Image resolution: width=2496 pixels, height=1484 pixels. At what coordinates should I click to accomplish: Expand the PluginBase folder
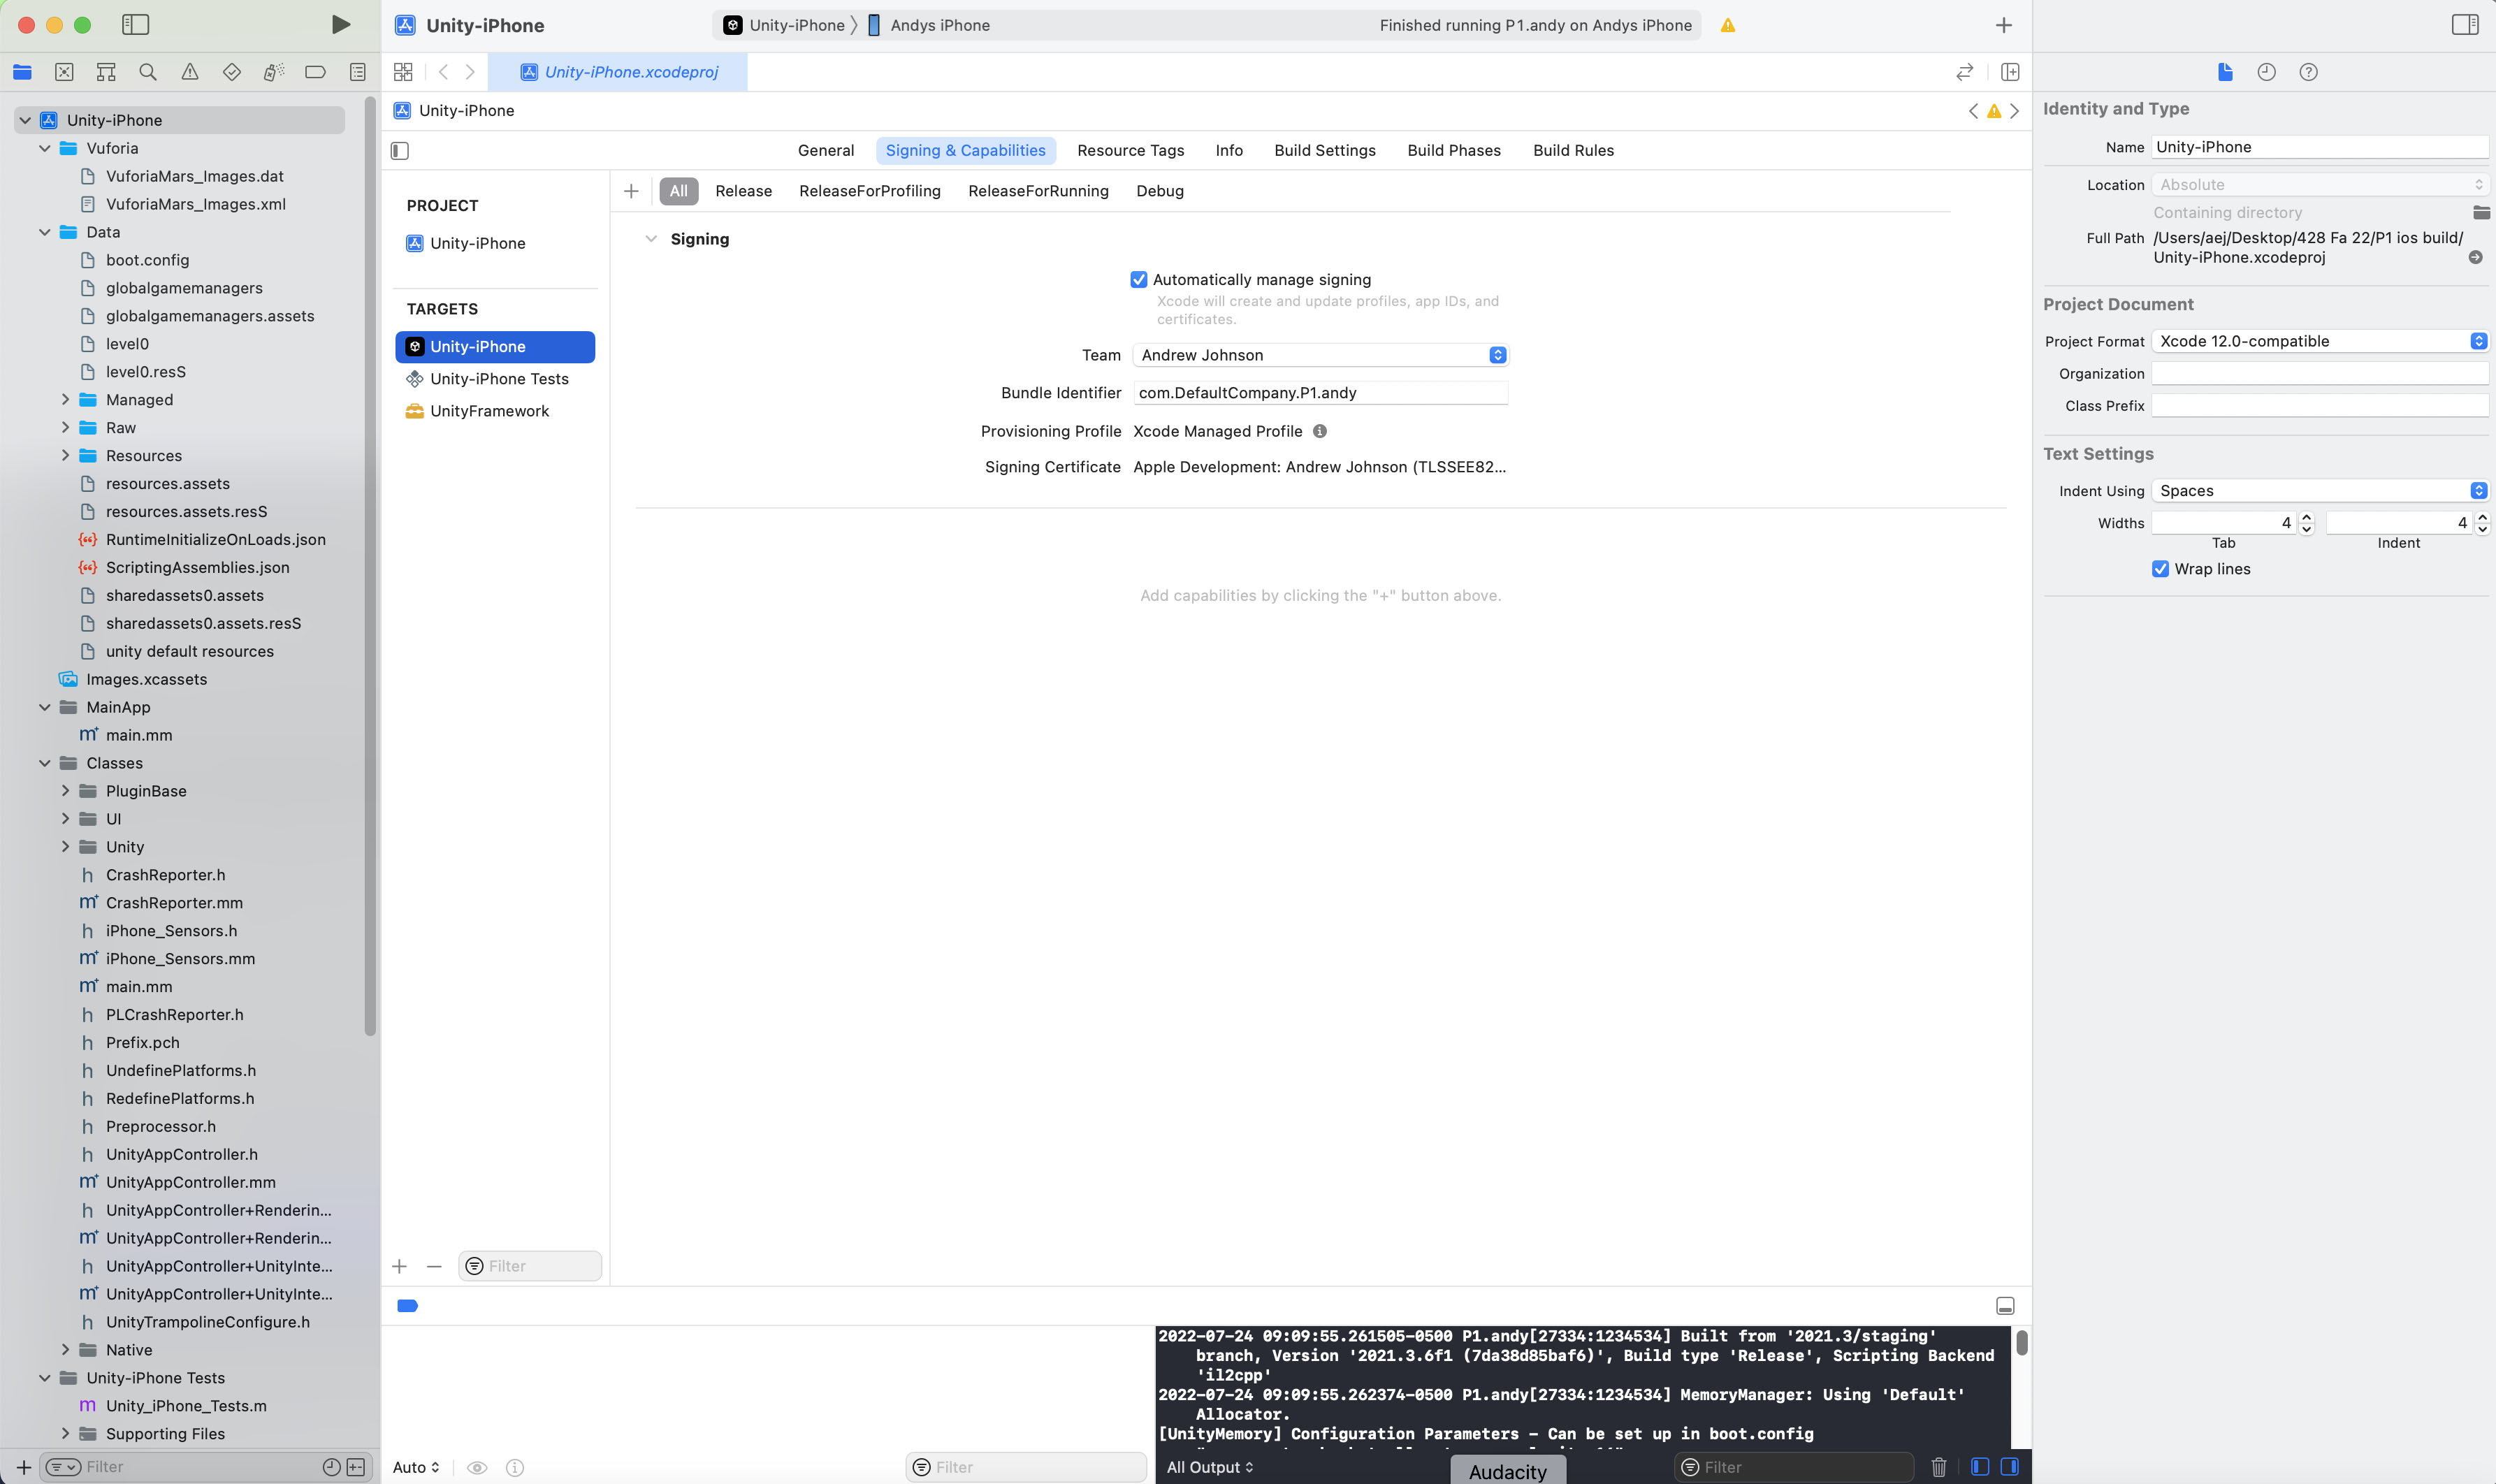(65, 791)
